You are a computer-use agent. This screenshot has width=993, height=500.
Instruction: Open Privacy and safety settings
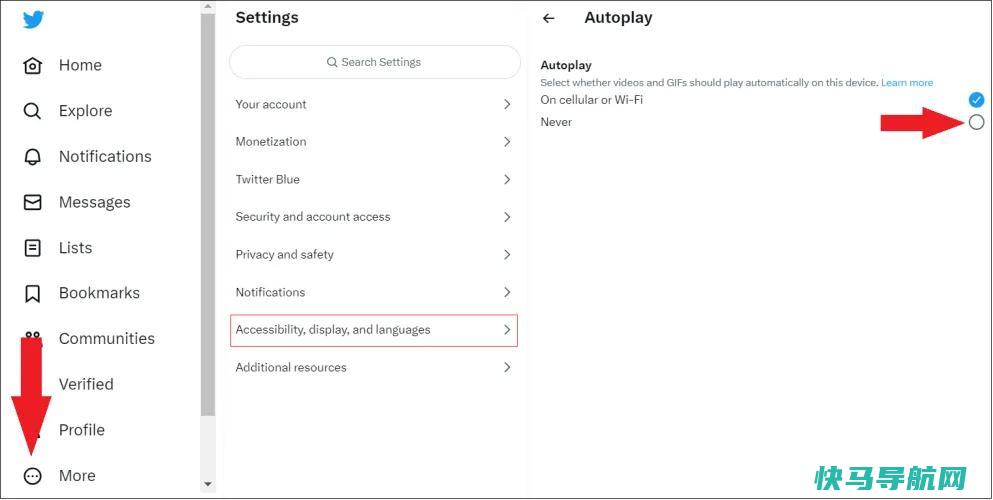pyautogui.click(x=374, y=254)
